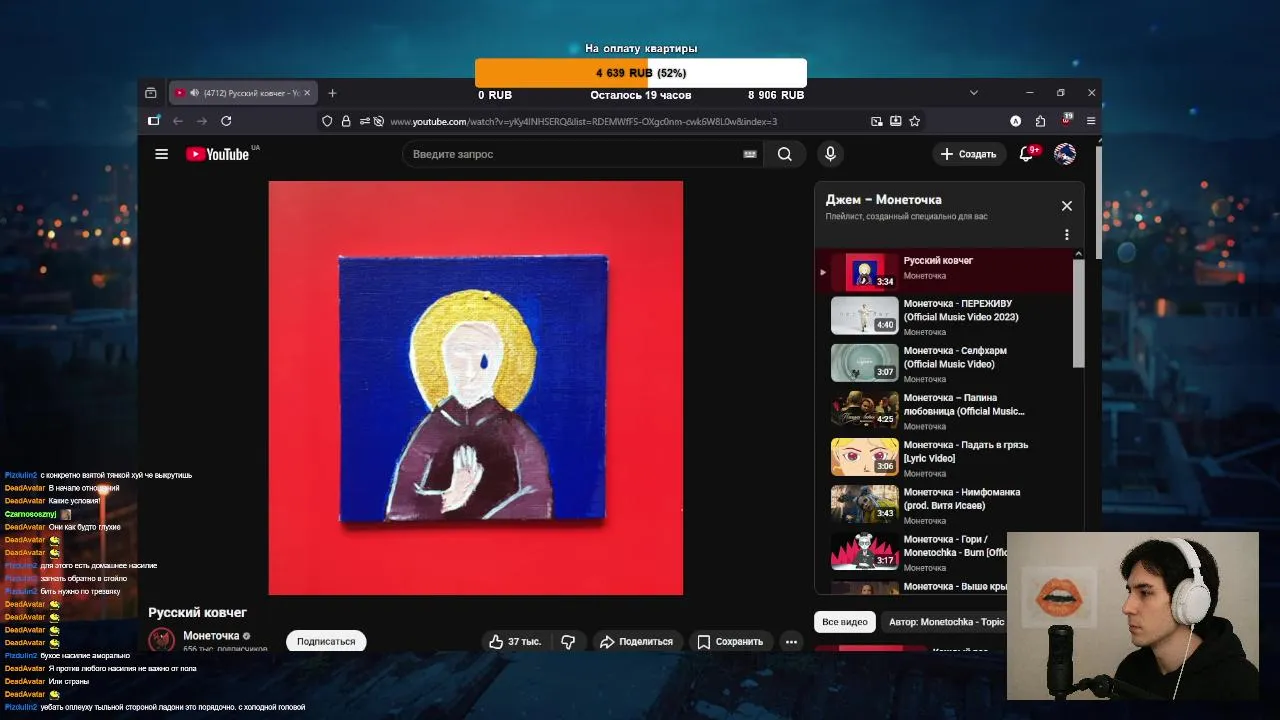Open the tab overview icon left of tabs
The height and width of the screenshot is (720, 1280).
[151, 93]
